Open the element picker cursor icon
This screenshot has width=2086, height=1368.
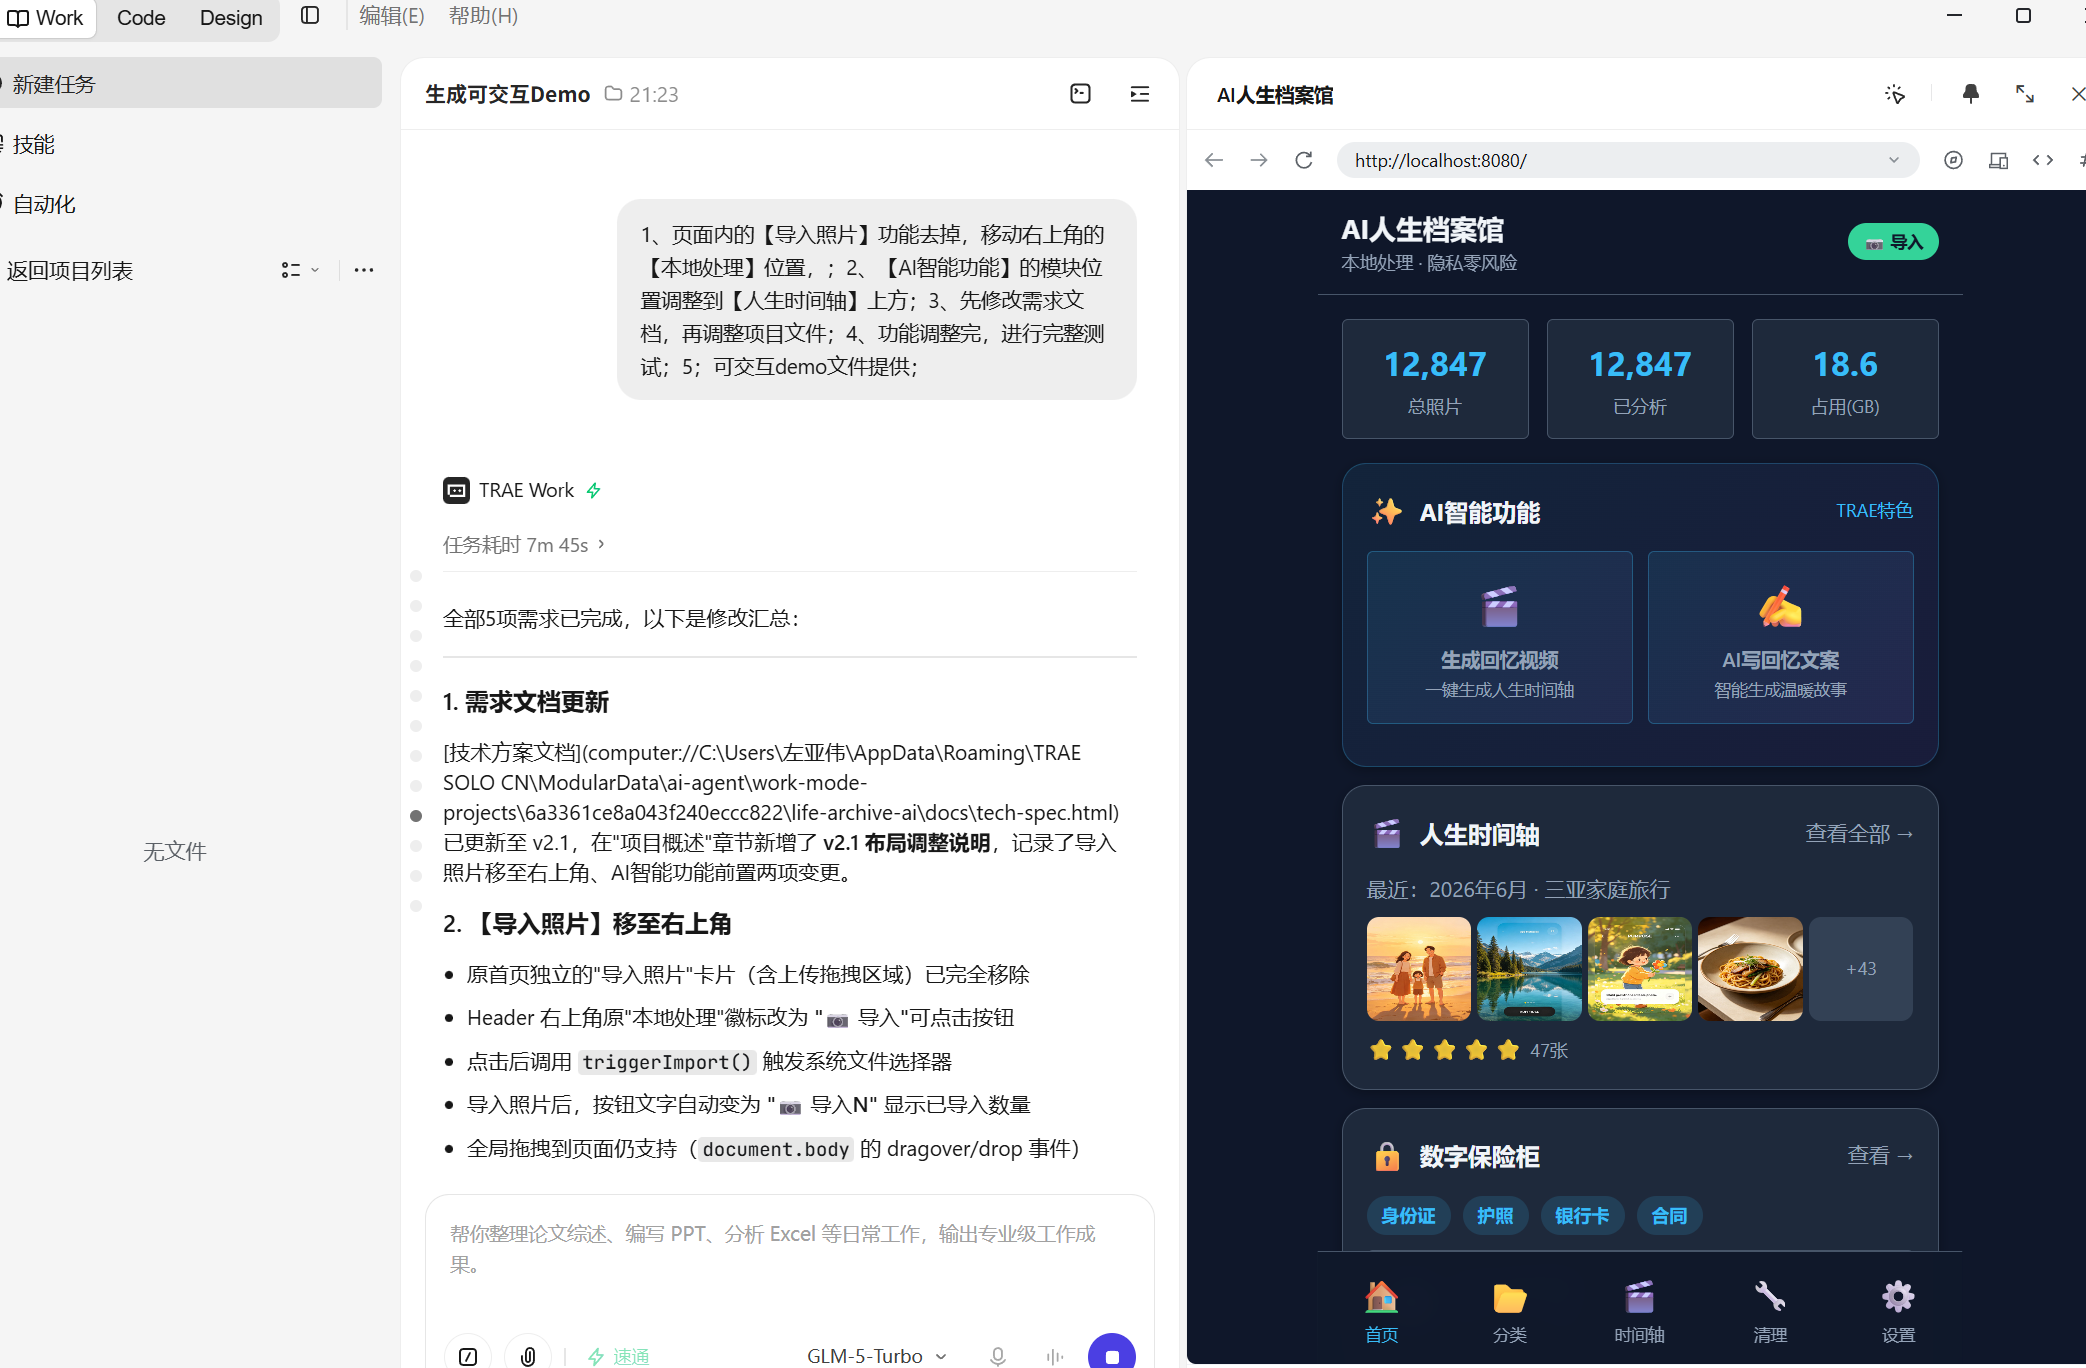(x=1895, y=94)
